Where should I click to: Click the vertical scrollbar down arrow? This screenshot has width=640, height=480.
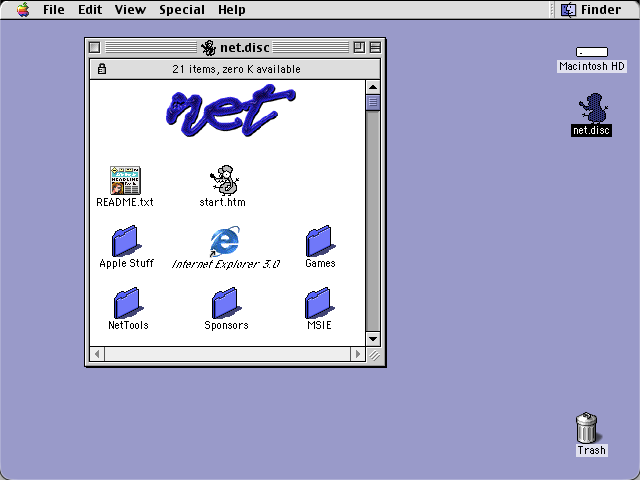coord(373,339)
